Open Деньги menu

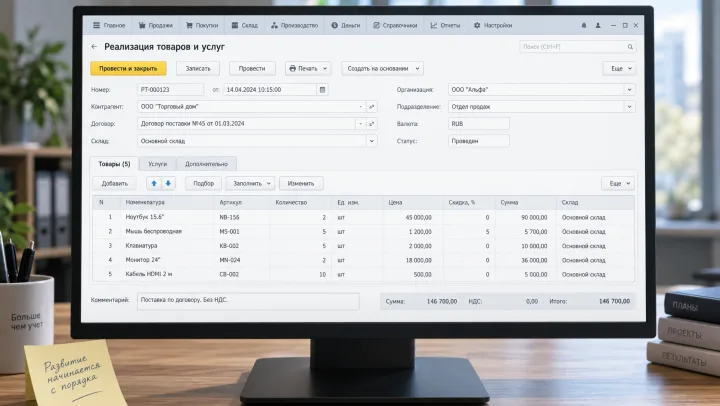point(346,25)
